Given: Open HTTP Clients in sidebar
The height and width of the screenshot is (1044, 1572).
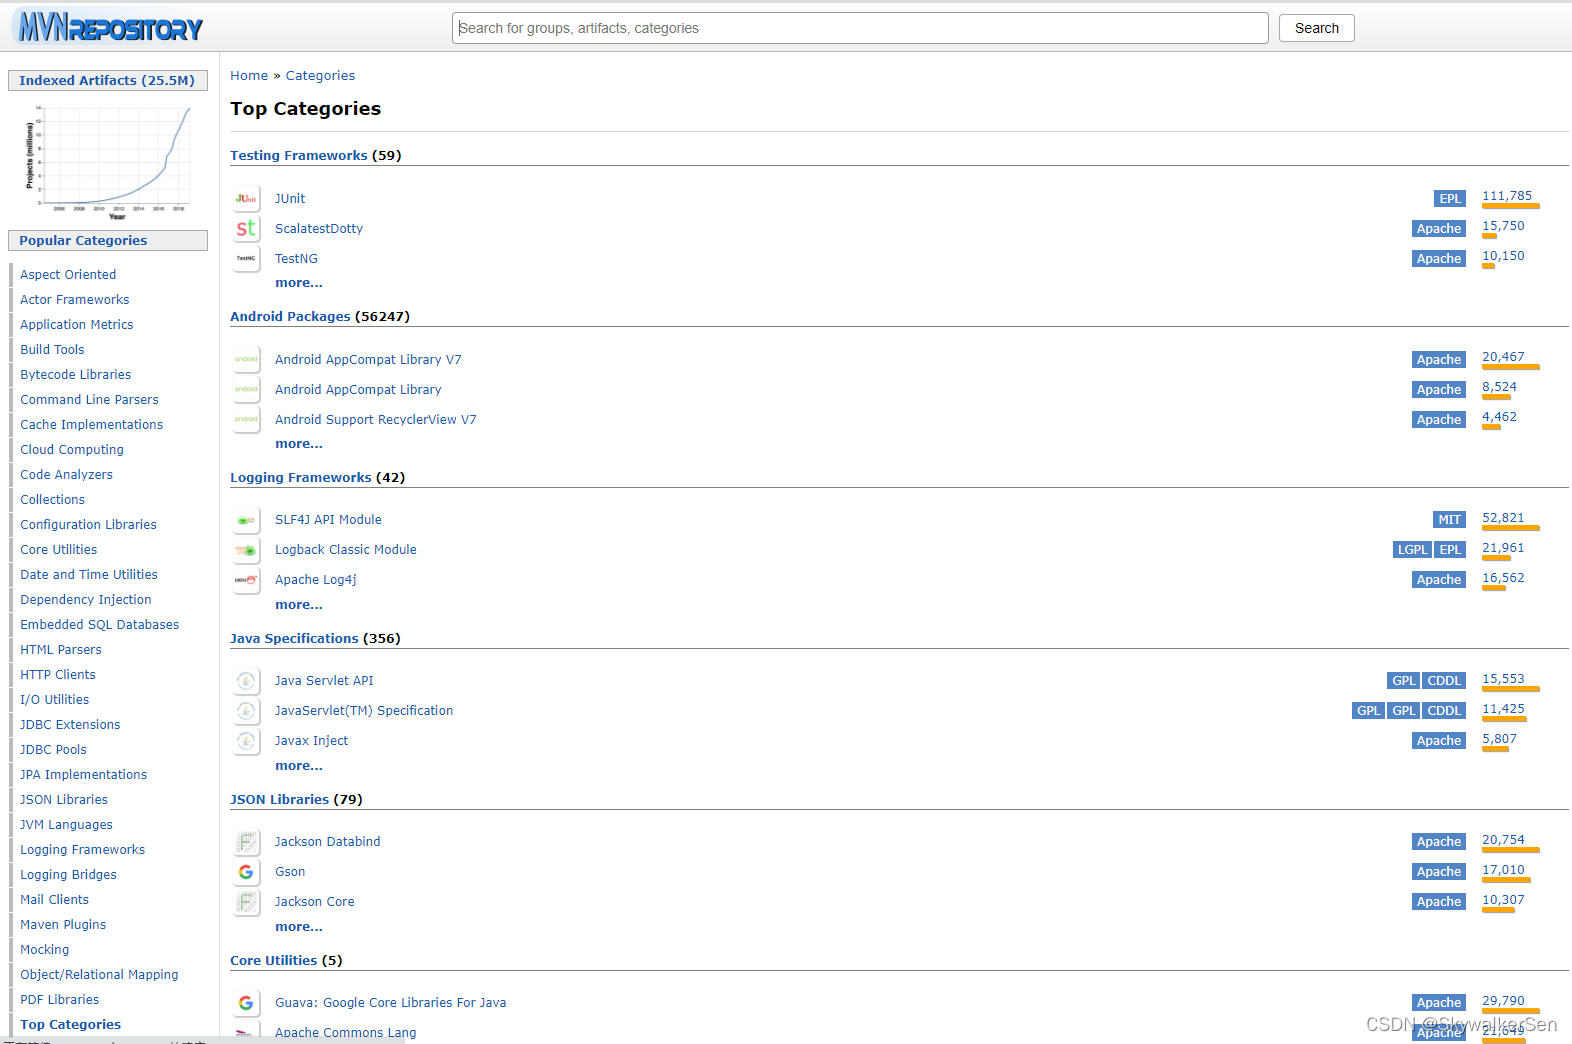Looking at the screenshot, I should pos(58,675).
